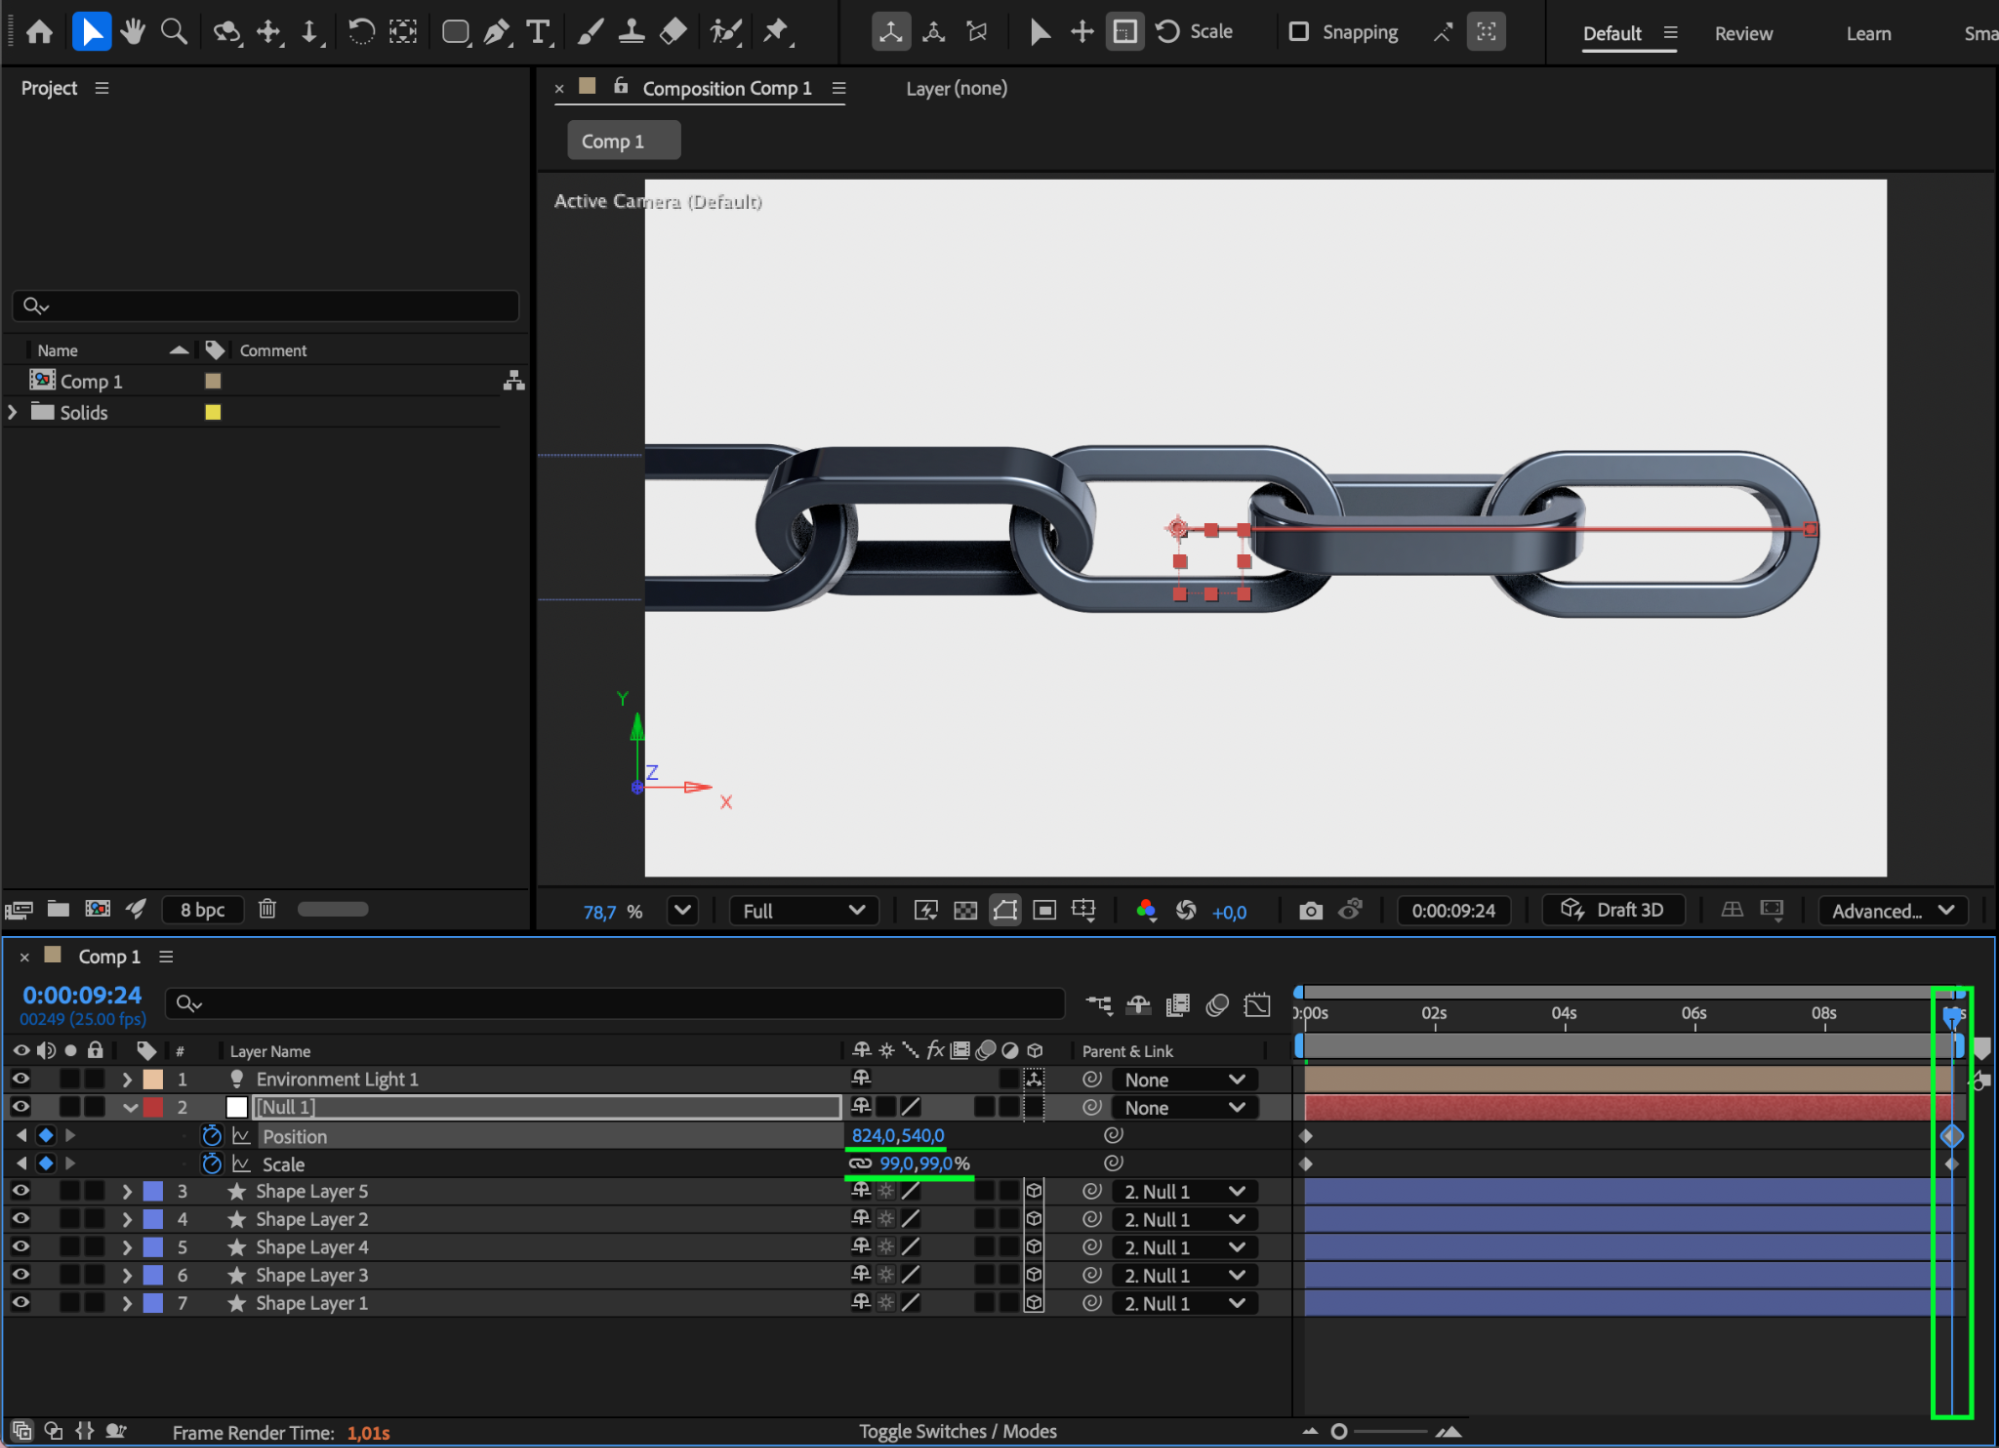Select the Puppet Pin tool
This screenshot has height=1448, width=1999.
(x=776, y=32)
